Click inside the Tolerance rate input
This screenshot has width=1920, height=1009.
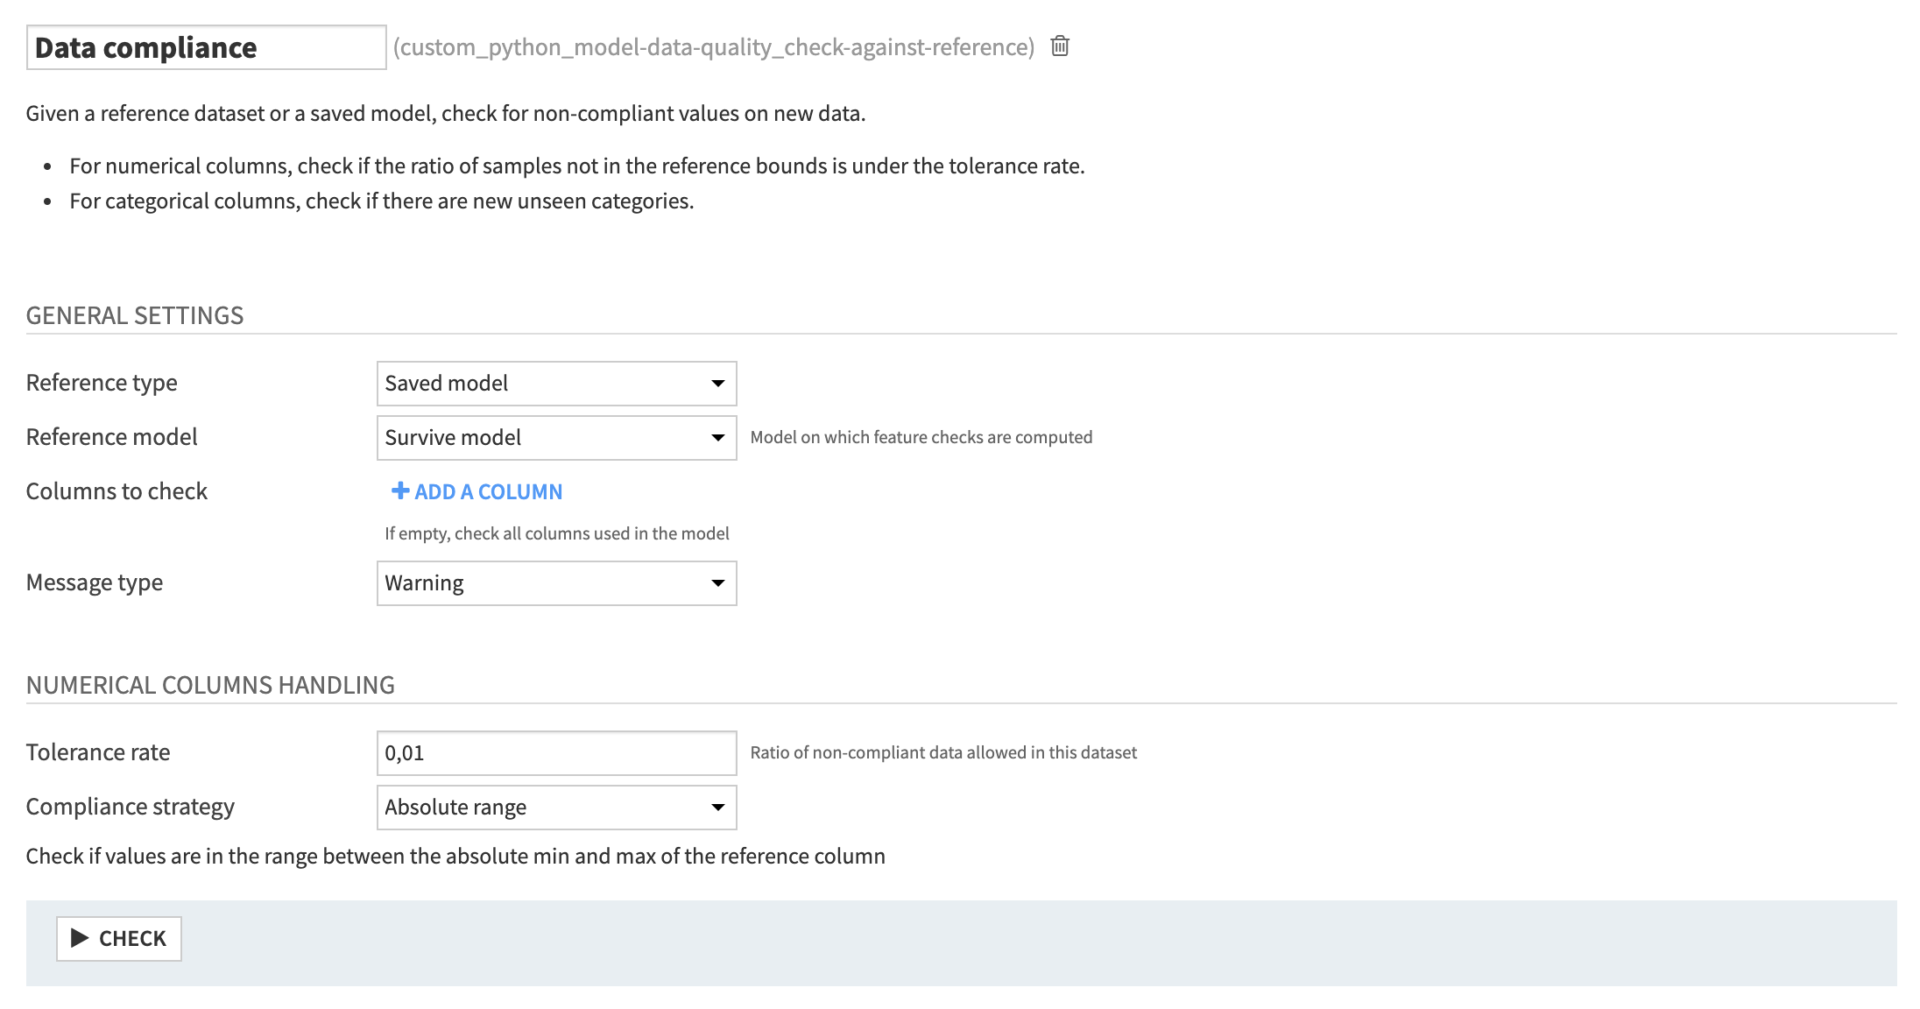pyautogui.click(x=556, y=752)
